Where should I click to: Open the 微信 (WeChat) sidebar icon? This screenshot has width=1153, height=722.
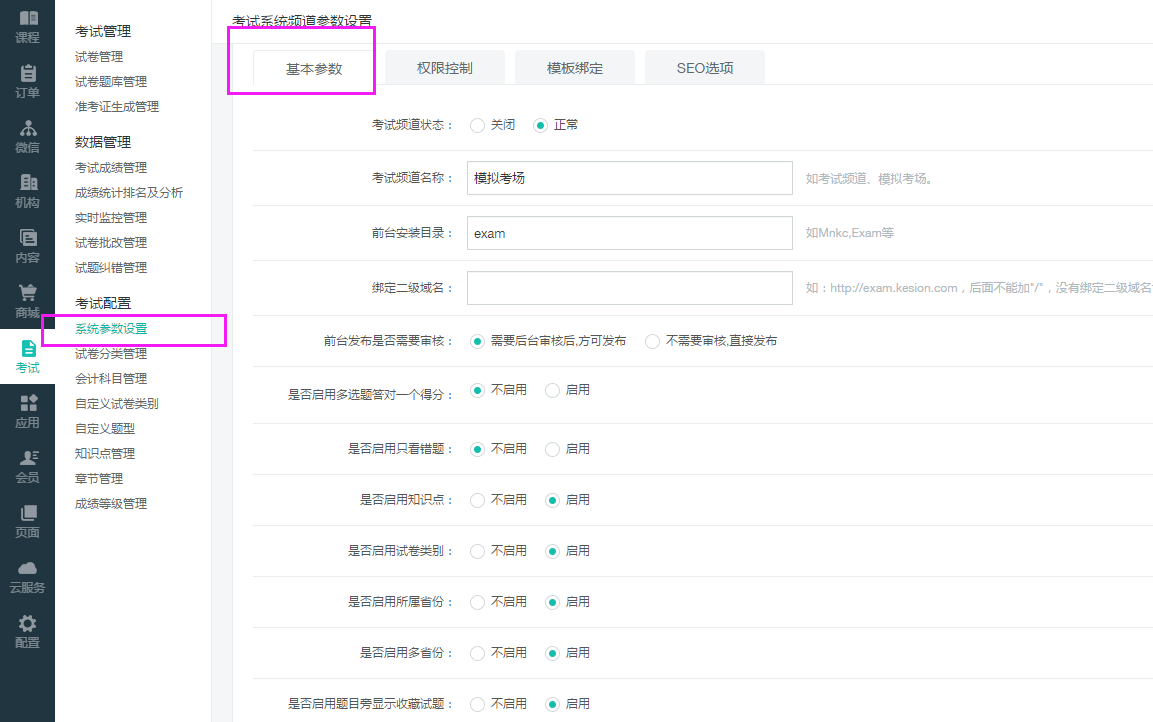(x=27, y=129)
